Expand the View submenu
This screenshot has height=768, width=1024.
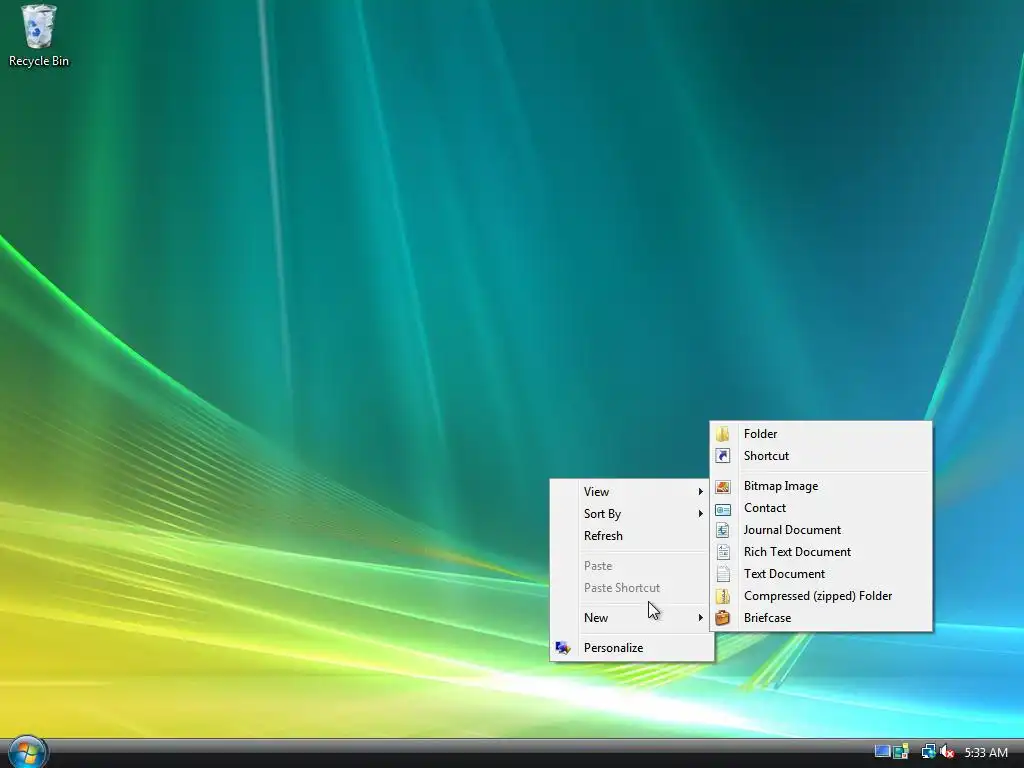[632, 492]
